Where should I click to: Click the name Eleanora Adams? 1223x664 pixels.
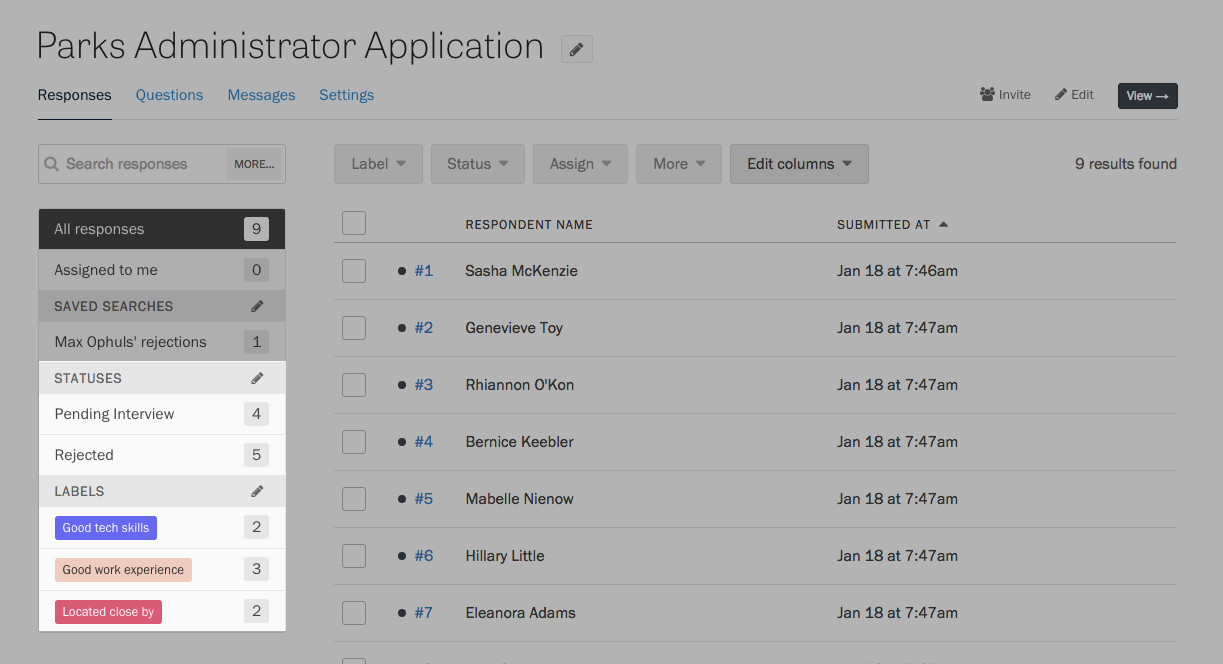pos(521,613)
